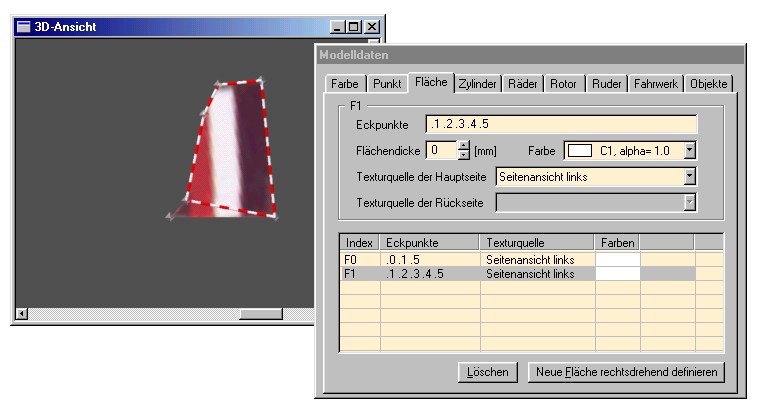Expand the Farbe C1 alpha dropdown

pyautogui.click(x=689, y=151)
